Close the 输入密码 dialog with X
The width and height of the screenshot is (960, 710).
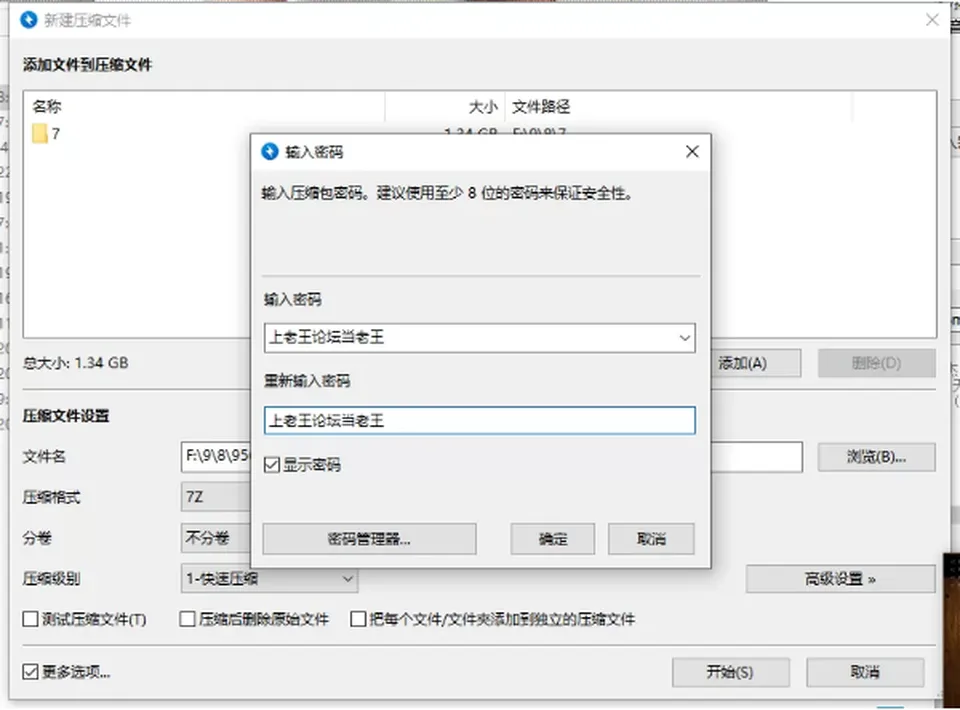pyautogui.click(x=692, y=152)
